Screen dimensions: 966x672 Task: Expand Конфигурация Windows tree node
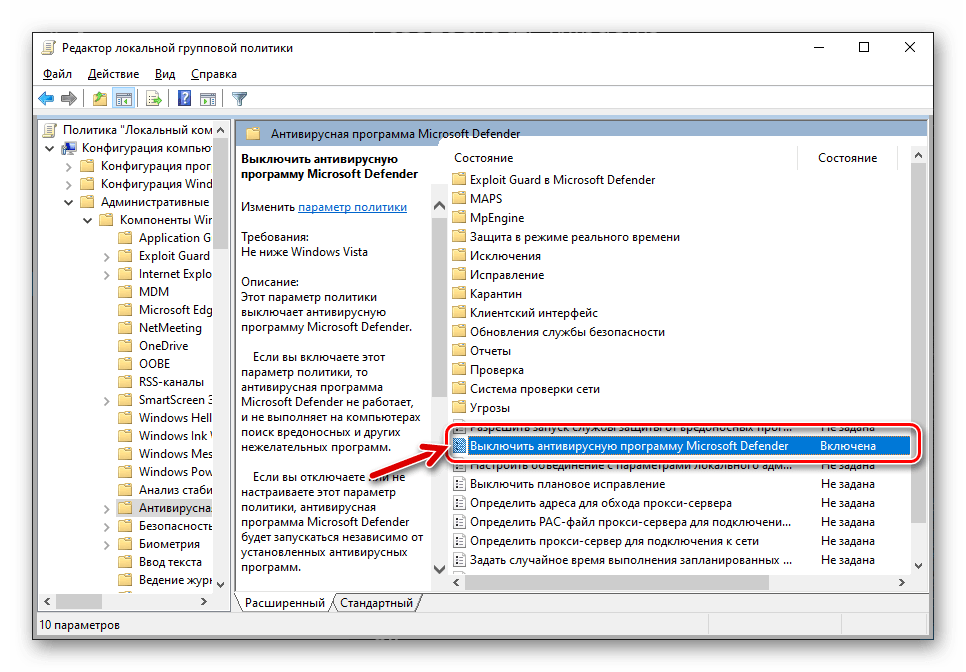[x=68, y=184]
